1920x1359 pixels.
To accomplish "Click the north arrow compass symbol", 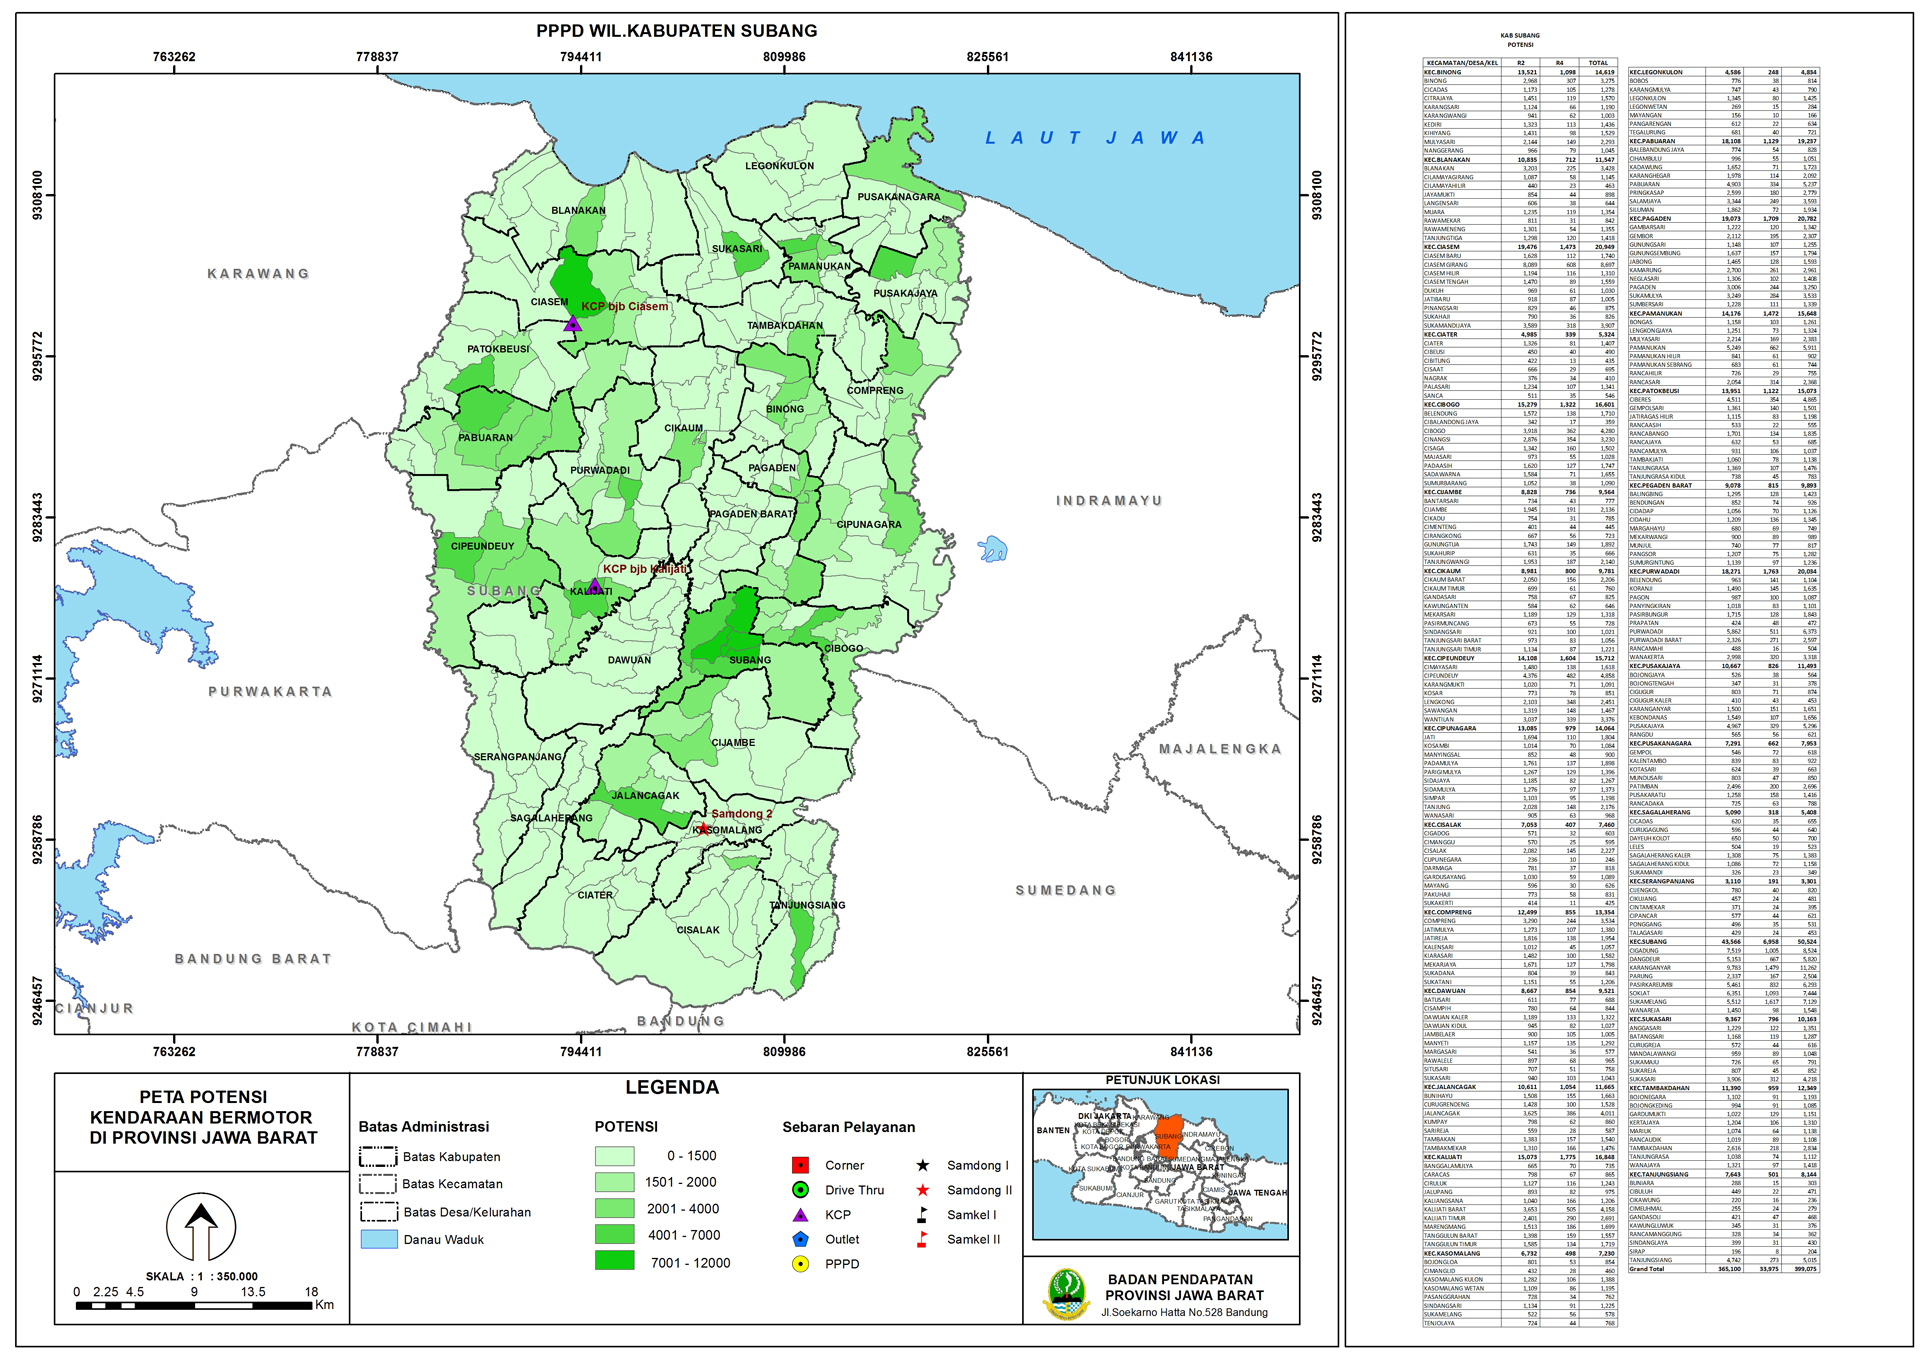I will [201, 1227].
